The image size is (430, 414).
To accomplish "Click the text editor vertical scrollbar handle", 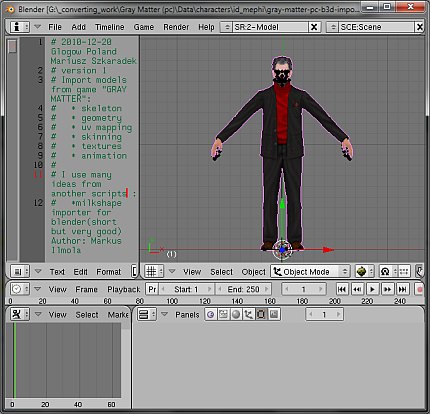I will 12,46.
